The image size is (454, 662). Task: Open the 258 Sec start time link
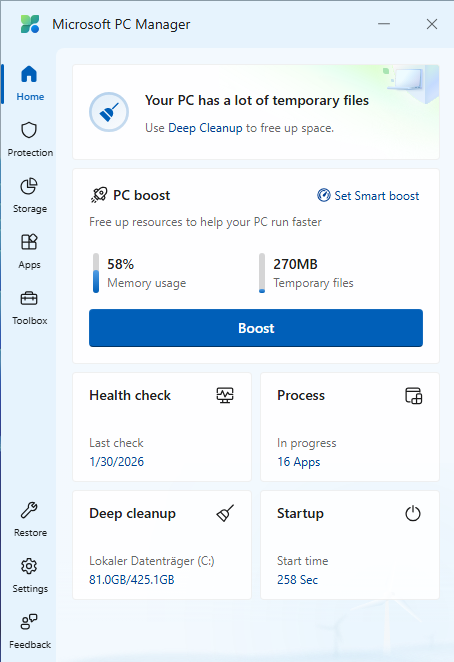[297, 580]
